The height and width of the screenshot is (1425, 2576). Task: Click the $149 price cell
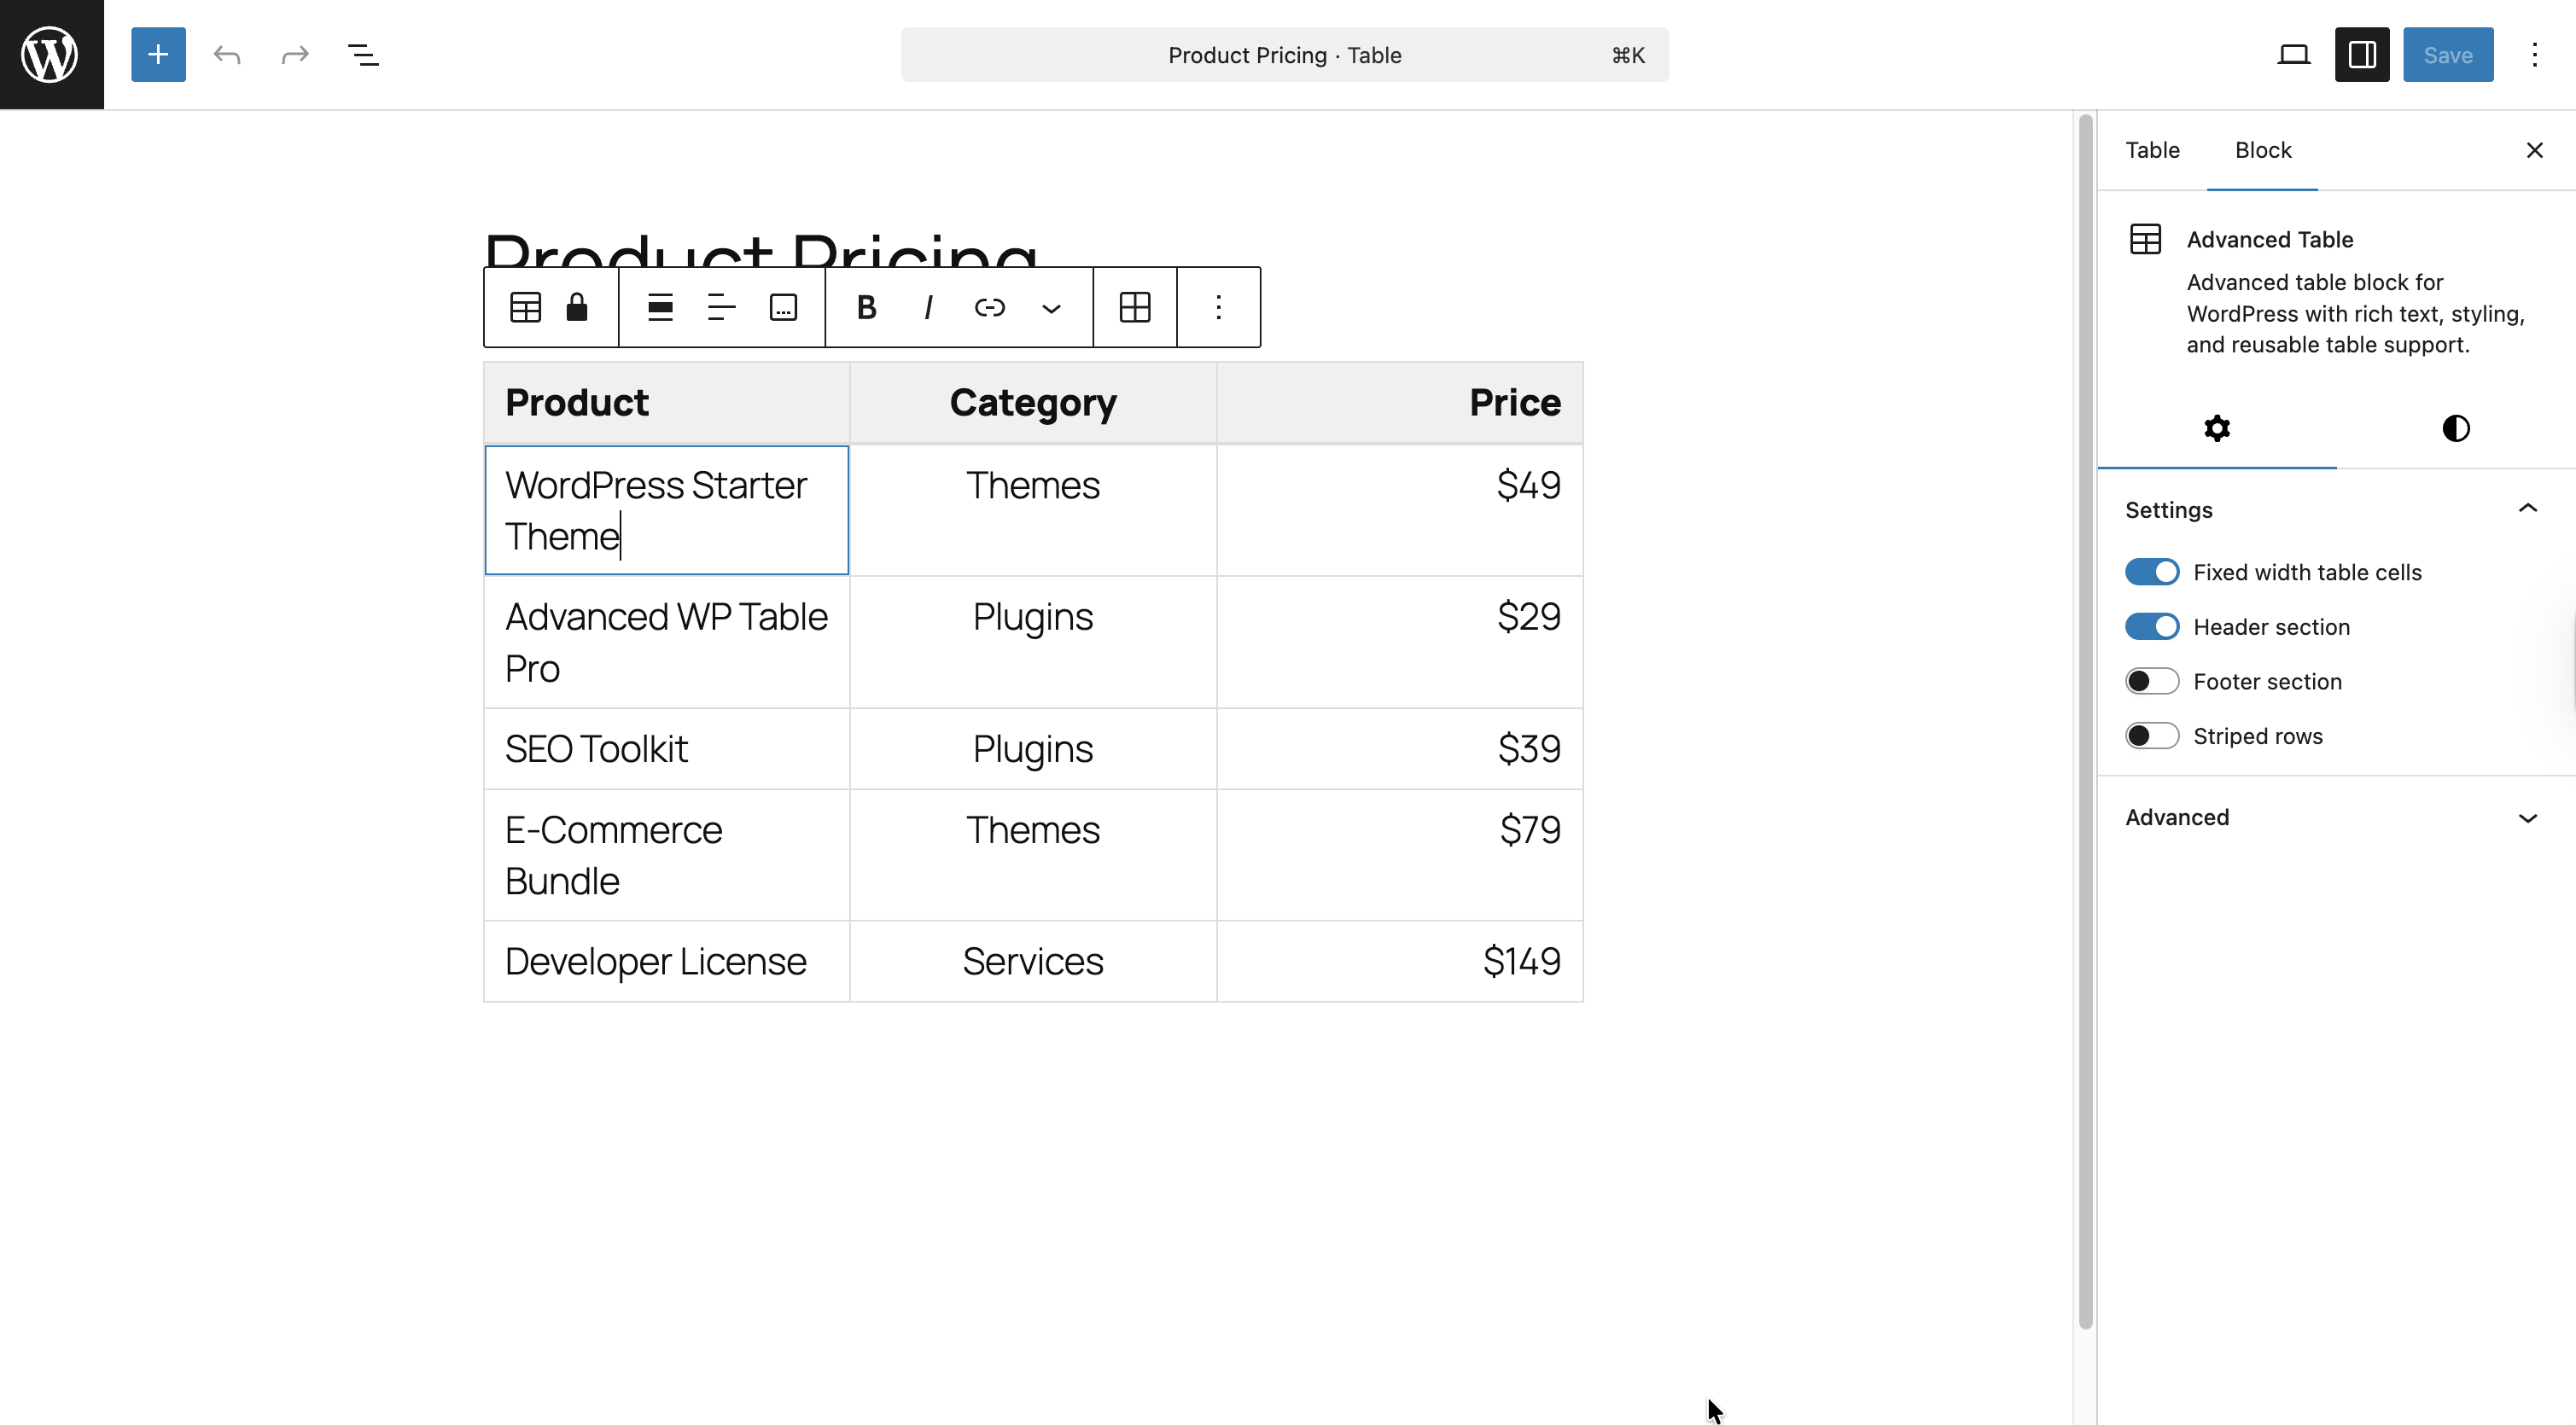coord(1399,961)
